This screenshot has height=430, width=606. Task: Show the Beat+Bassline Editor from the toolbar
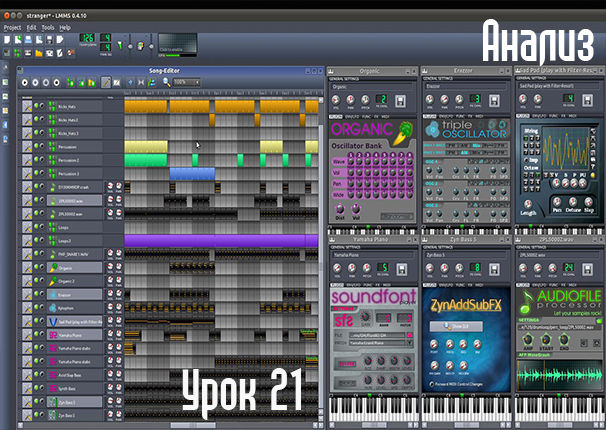coord(17,53)
